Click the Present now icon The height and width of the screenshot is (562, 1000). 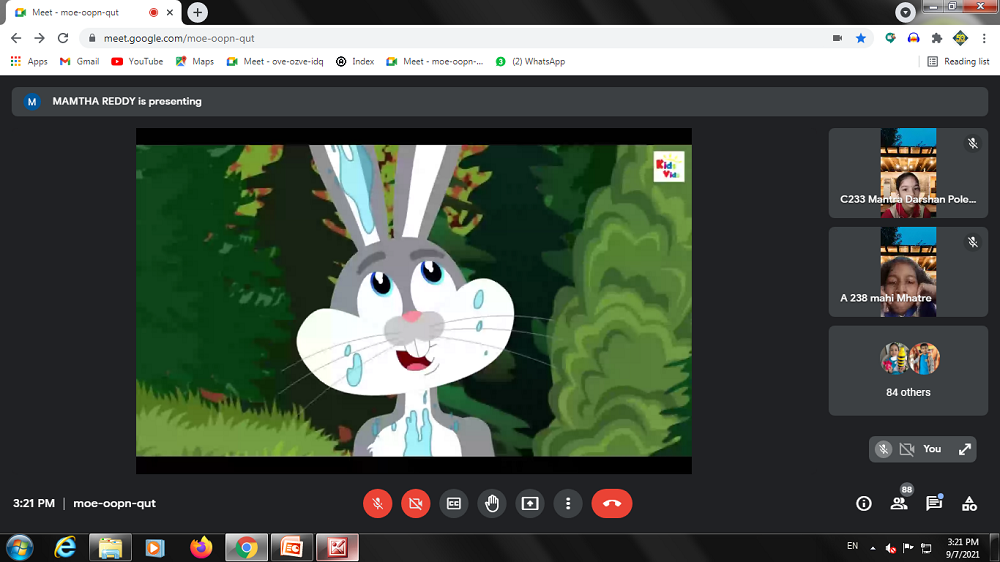530,503
